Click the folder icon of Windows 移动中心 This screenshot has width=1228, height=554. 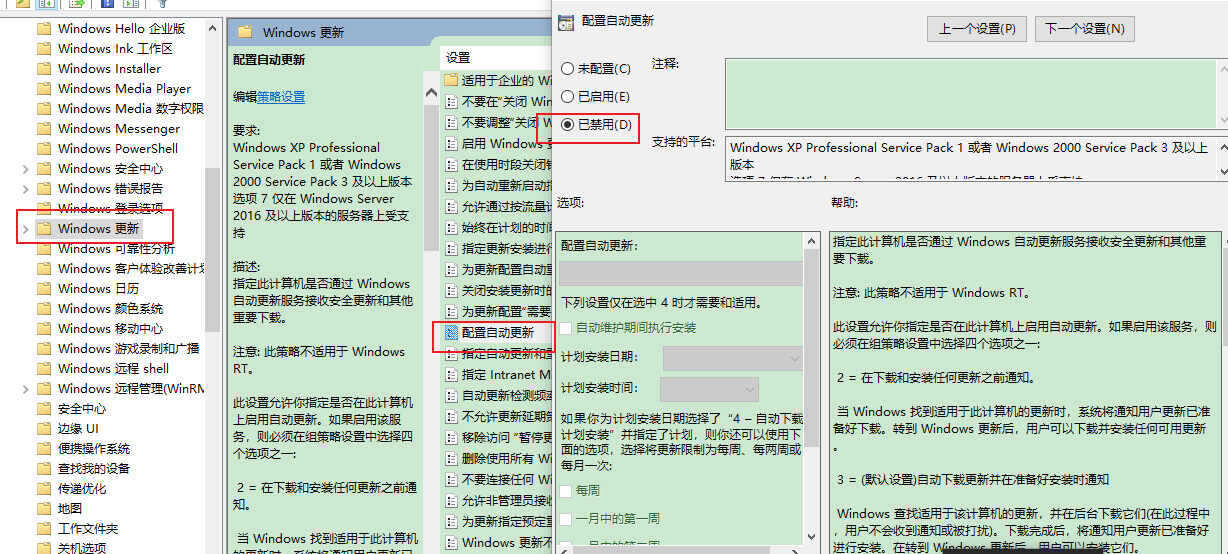coord(44,329)
